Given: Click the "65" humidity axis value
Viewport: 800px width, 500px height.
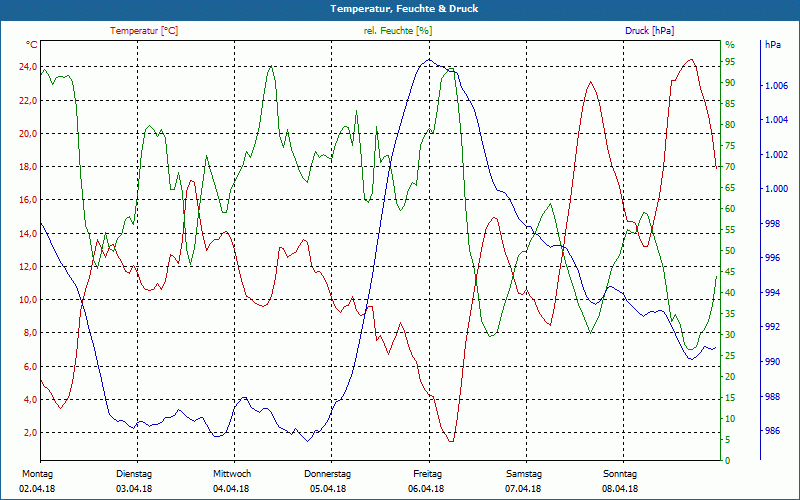Looking at the screenshot, I should click(730, 188).
